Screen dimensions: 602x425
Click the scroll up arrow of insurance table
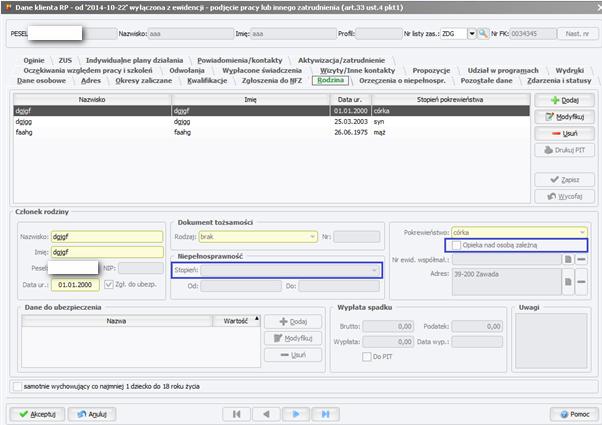257,319
